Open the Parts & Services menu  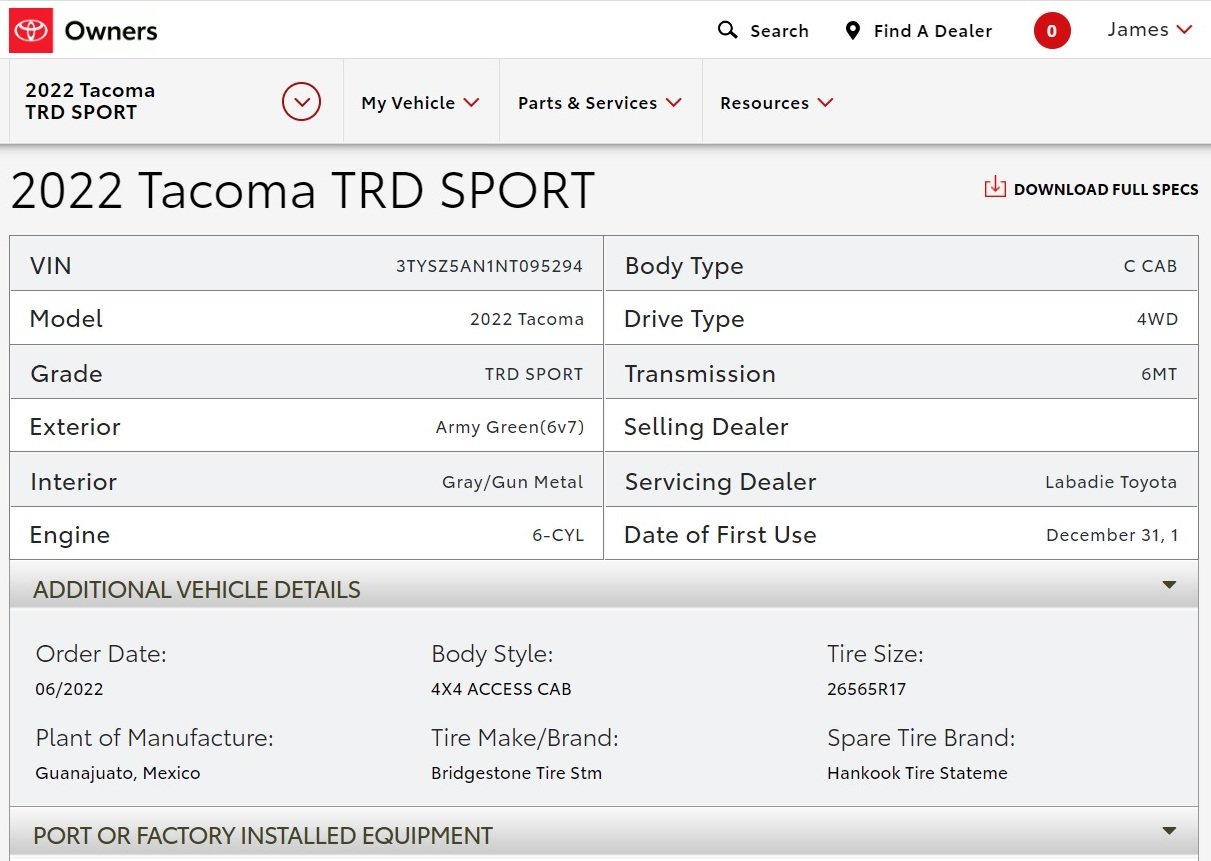coord(599,102)
